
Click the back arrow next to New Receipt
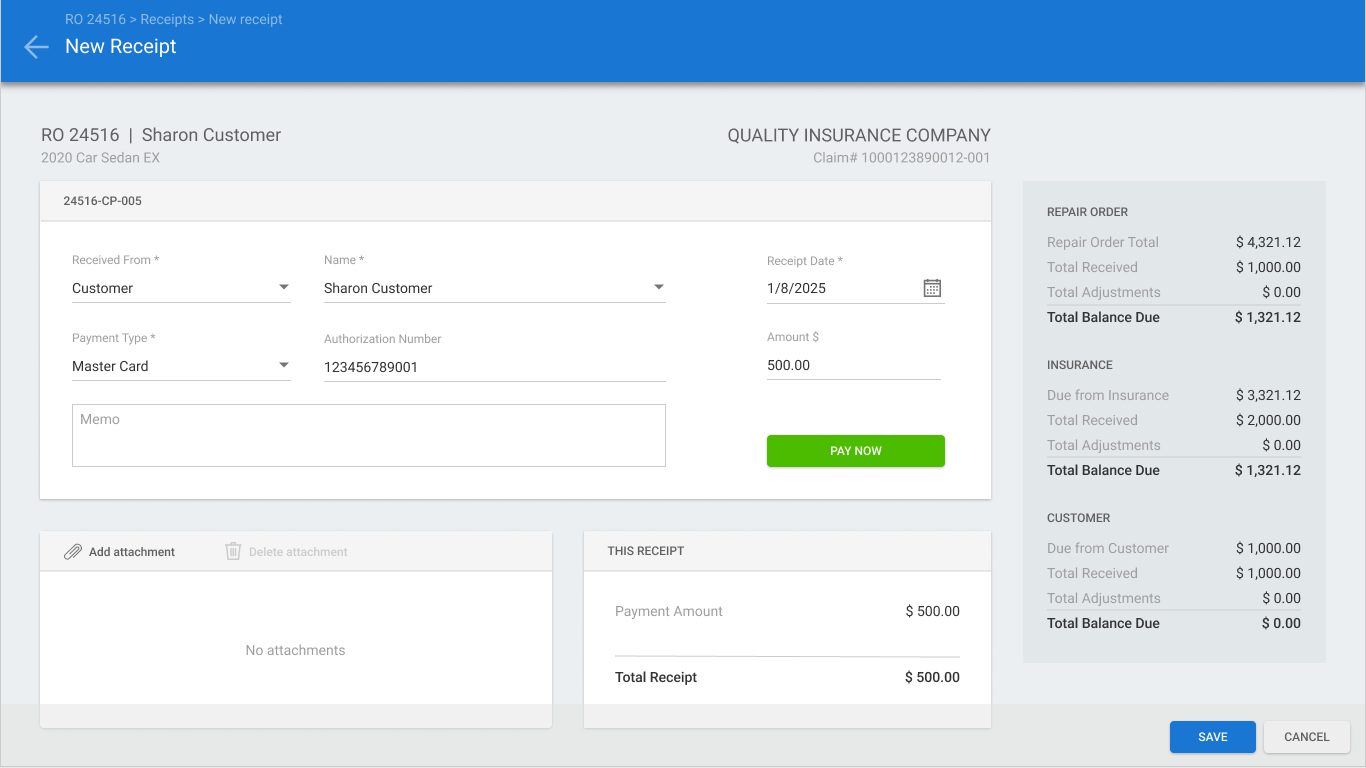click(36, 47)
